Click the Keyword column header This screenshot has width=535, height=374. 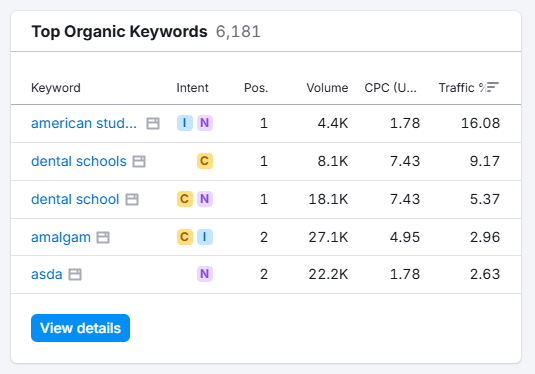pos(56,88)
